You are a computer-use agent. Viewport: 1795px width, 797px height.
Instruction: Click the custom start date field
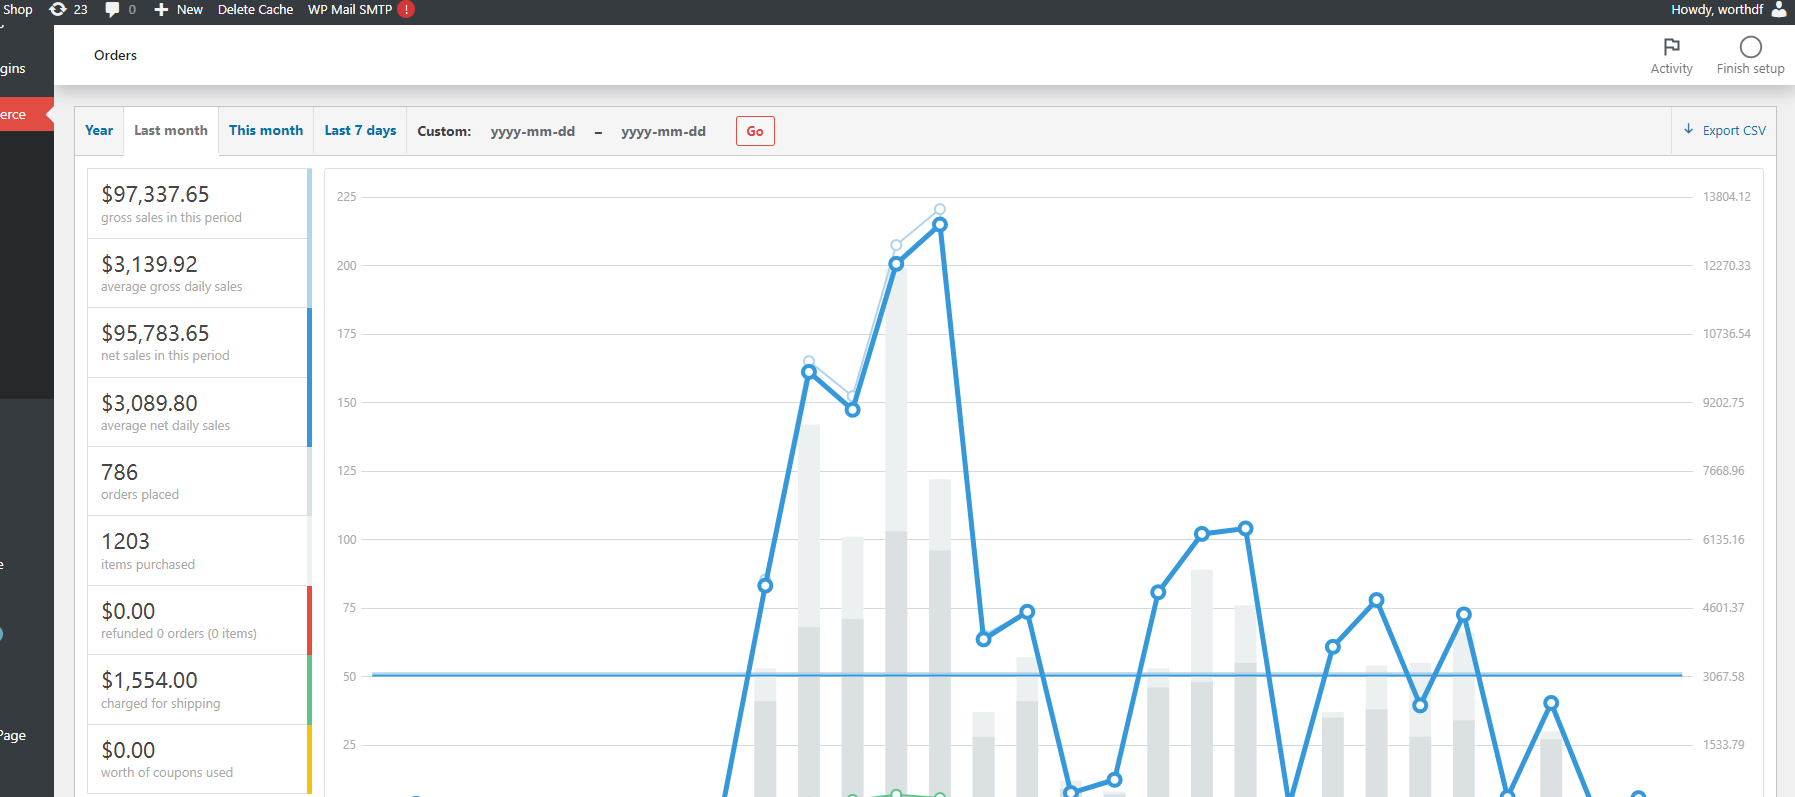click(533, 131)
